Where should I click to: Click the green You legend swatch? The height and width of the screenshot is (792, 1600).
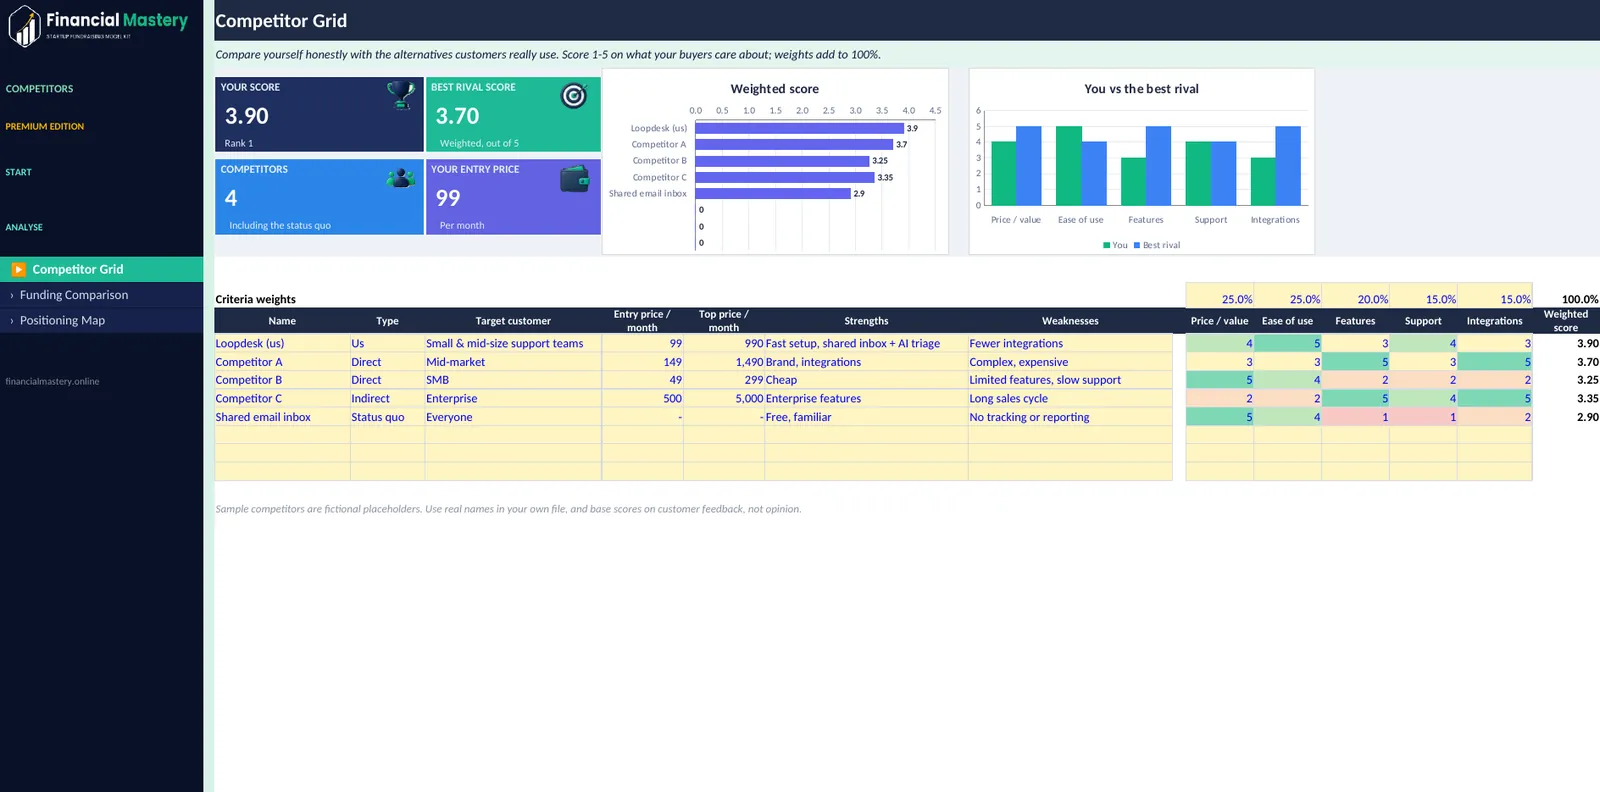tap(1106, 245)
